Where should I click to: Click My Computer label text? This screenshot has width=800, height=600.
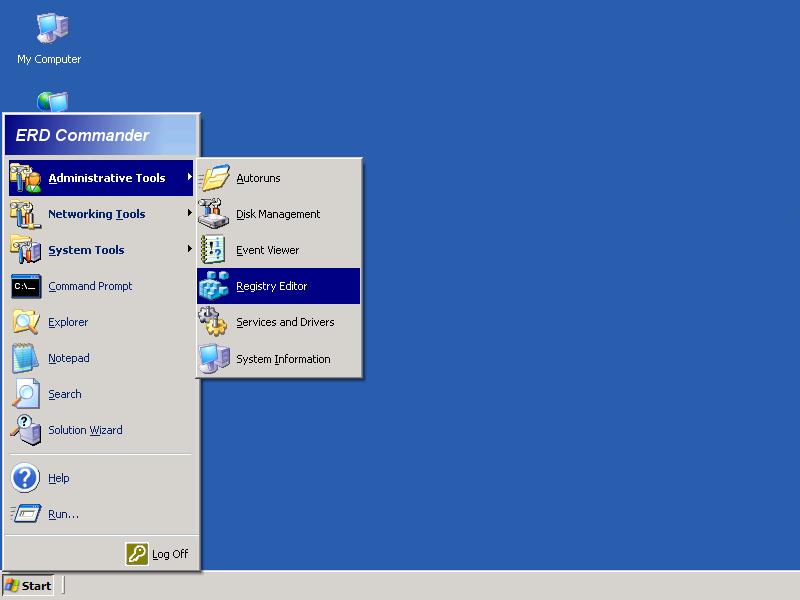(49, 59)
